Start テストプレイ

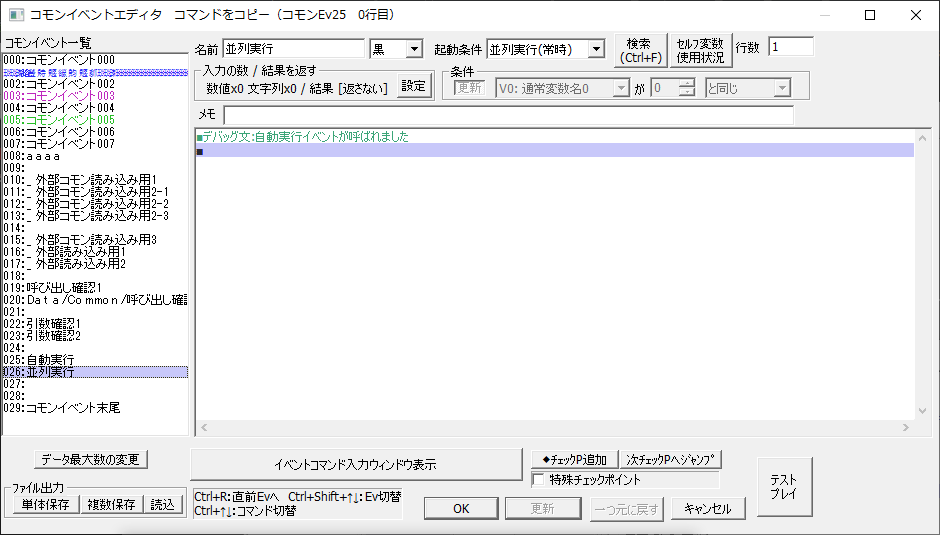(784, 486)
